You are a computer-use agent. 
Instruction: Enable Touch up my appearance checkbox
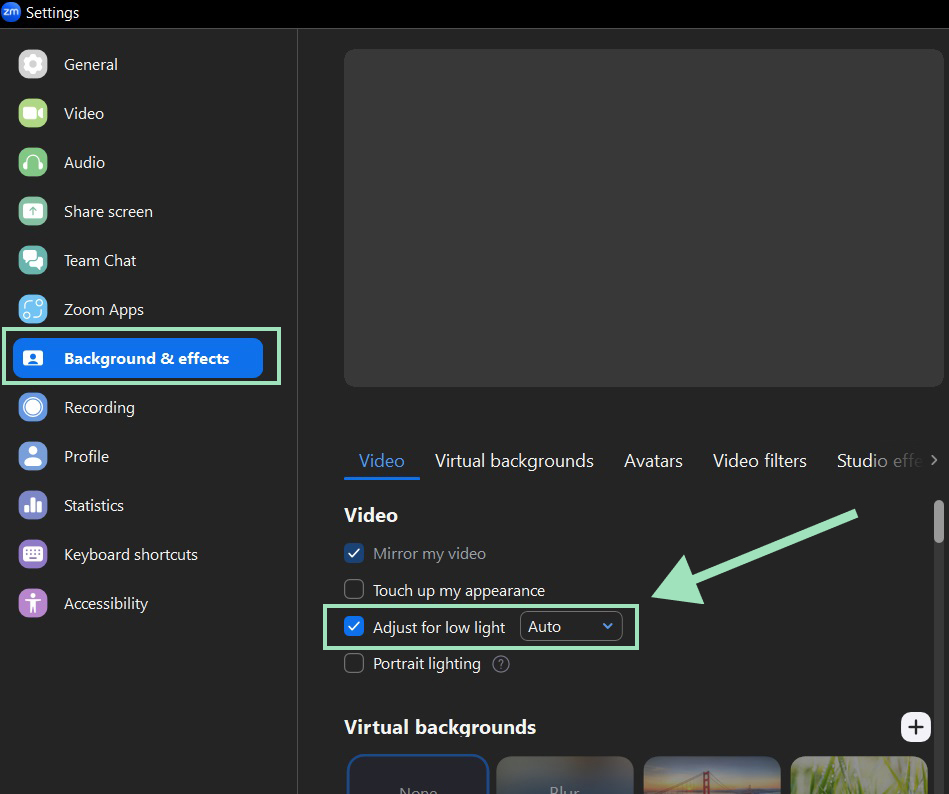(x=354, y=589)
